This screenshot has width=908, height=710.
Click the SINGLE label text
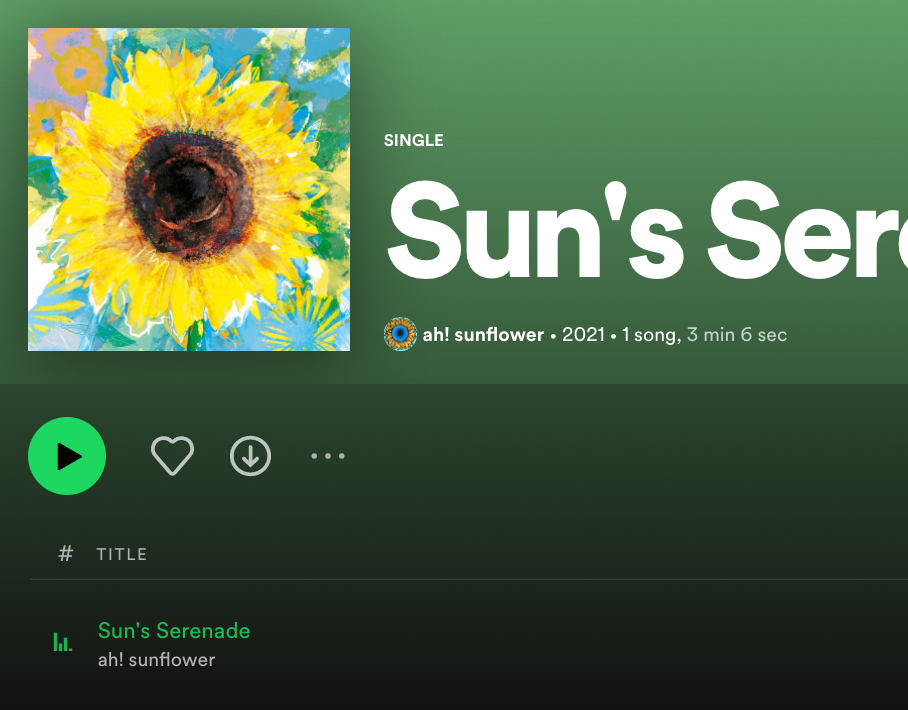coord(413,140)
